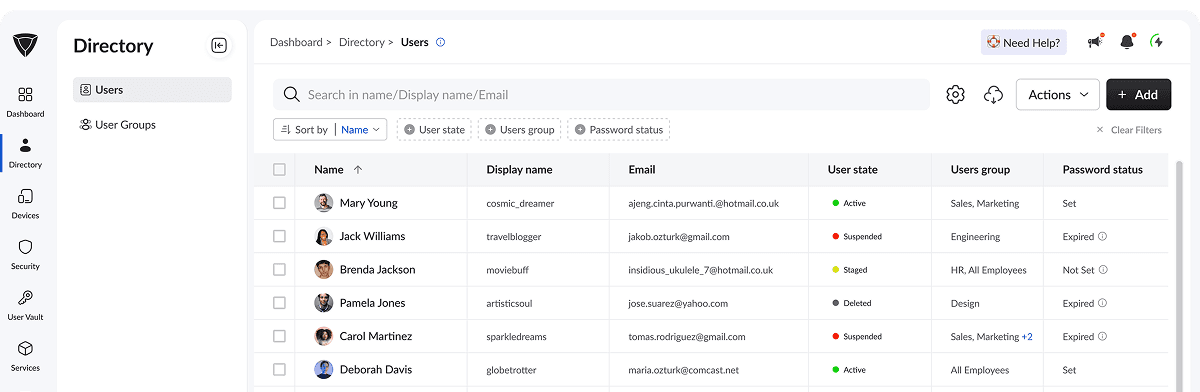This screenshot has width=1200, height=392.
Task: Expand the +2 groups for Carol Martinez
Action: coord(1027,337)
